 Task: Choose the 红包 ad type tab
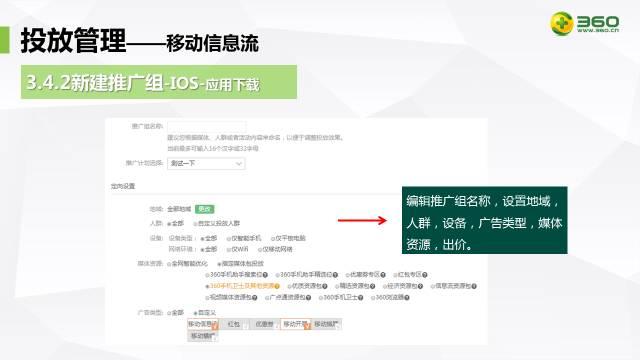click(x=234, y=324)
